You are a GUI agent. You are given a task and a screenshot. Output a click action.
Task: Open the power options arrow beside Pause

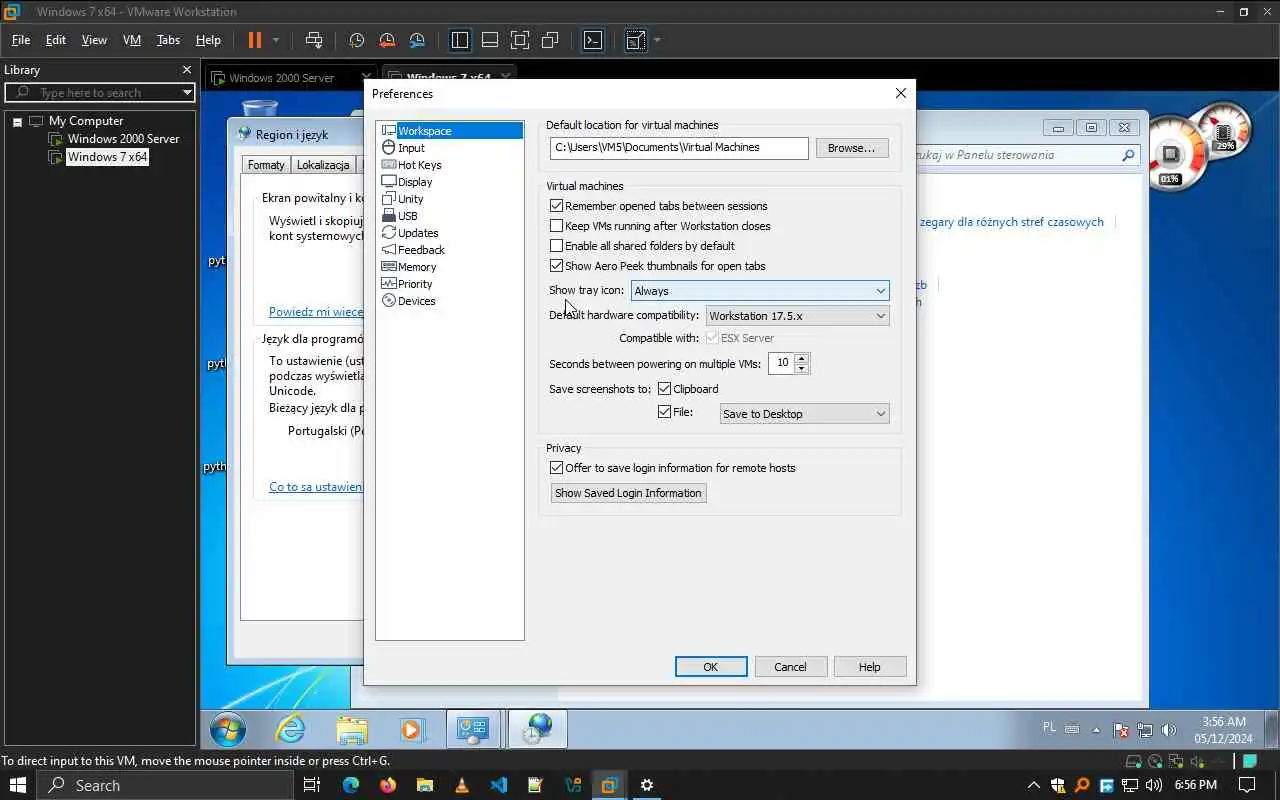pos(276,40)
